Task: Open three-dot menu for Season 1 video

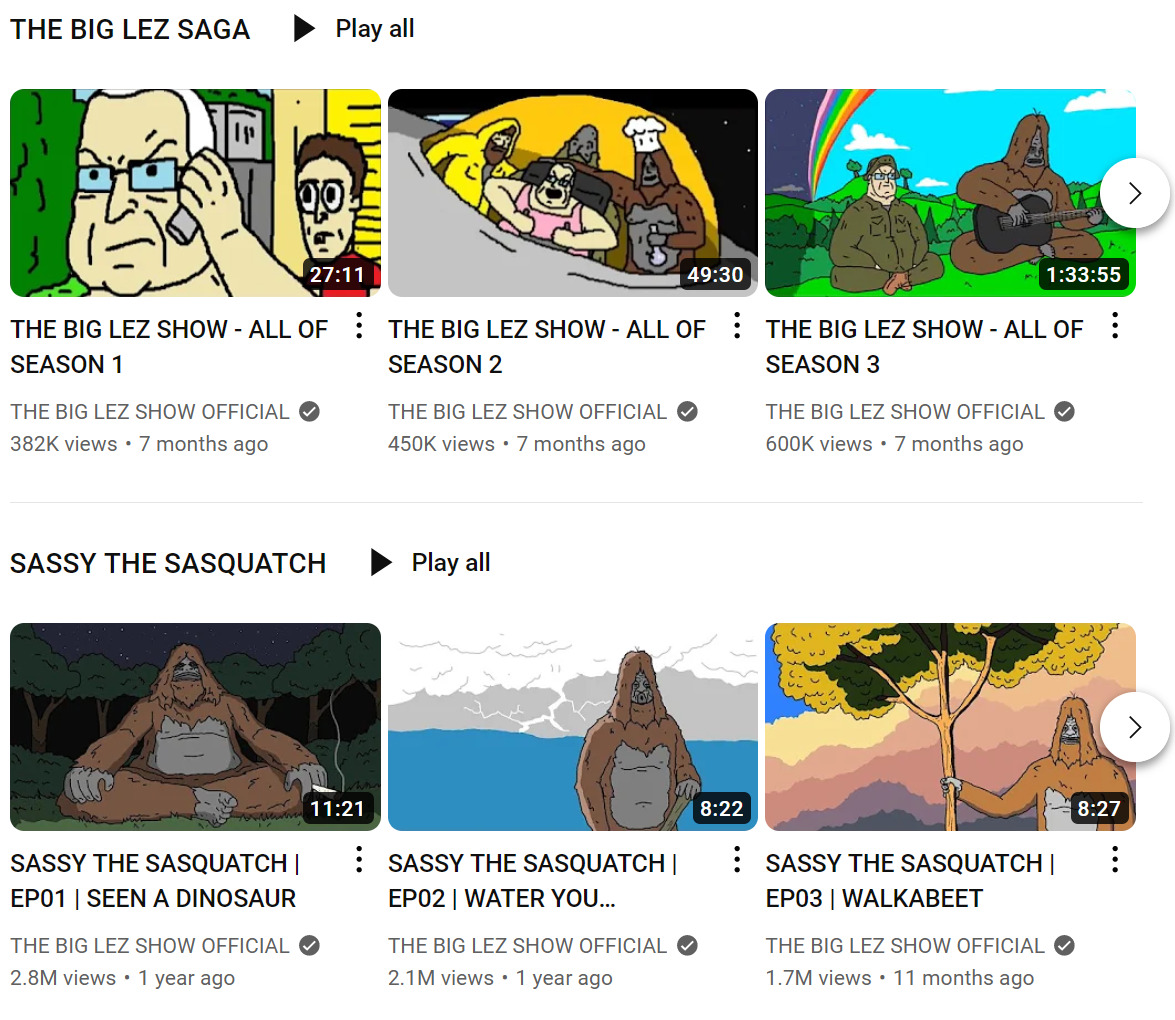Action: (360, 326)
